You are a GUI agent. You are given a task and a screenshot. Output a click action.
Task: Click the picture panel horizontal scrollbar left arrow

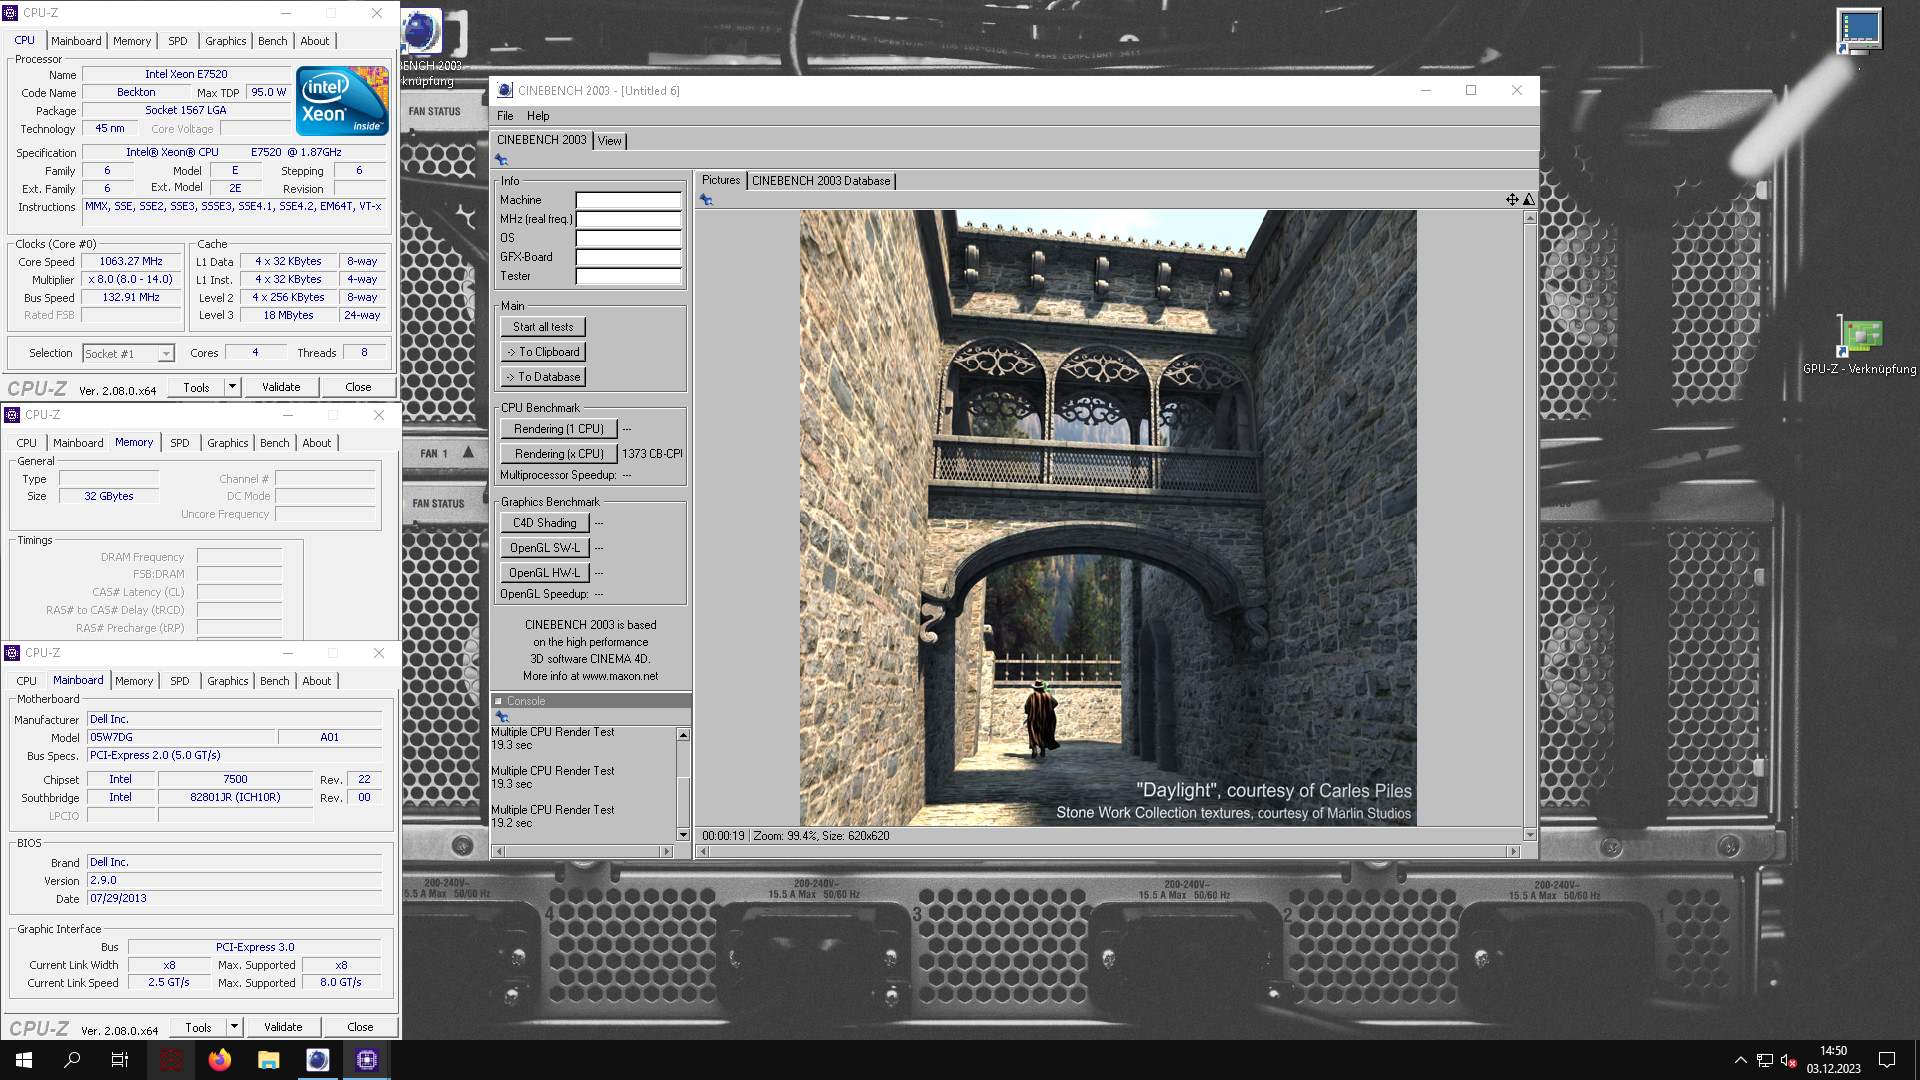click(x=703, y=852)
